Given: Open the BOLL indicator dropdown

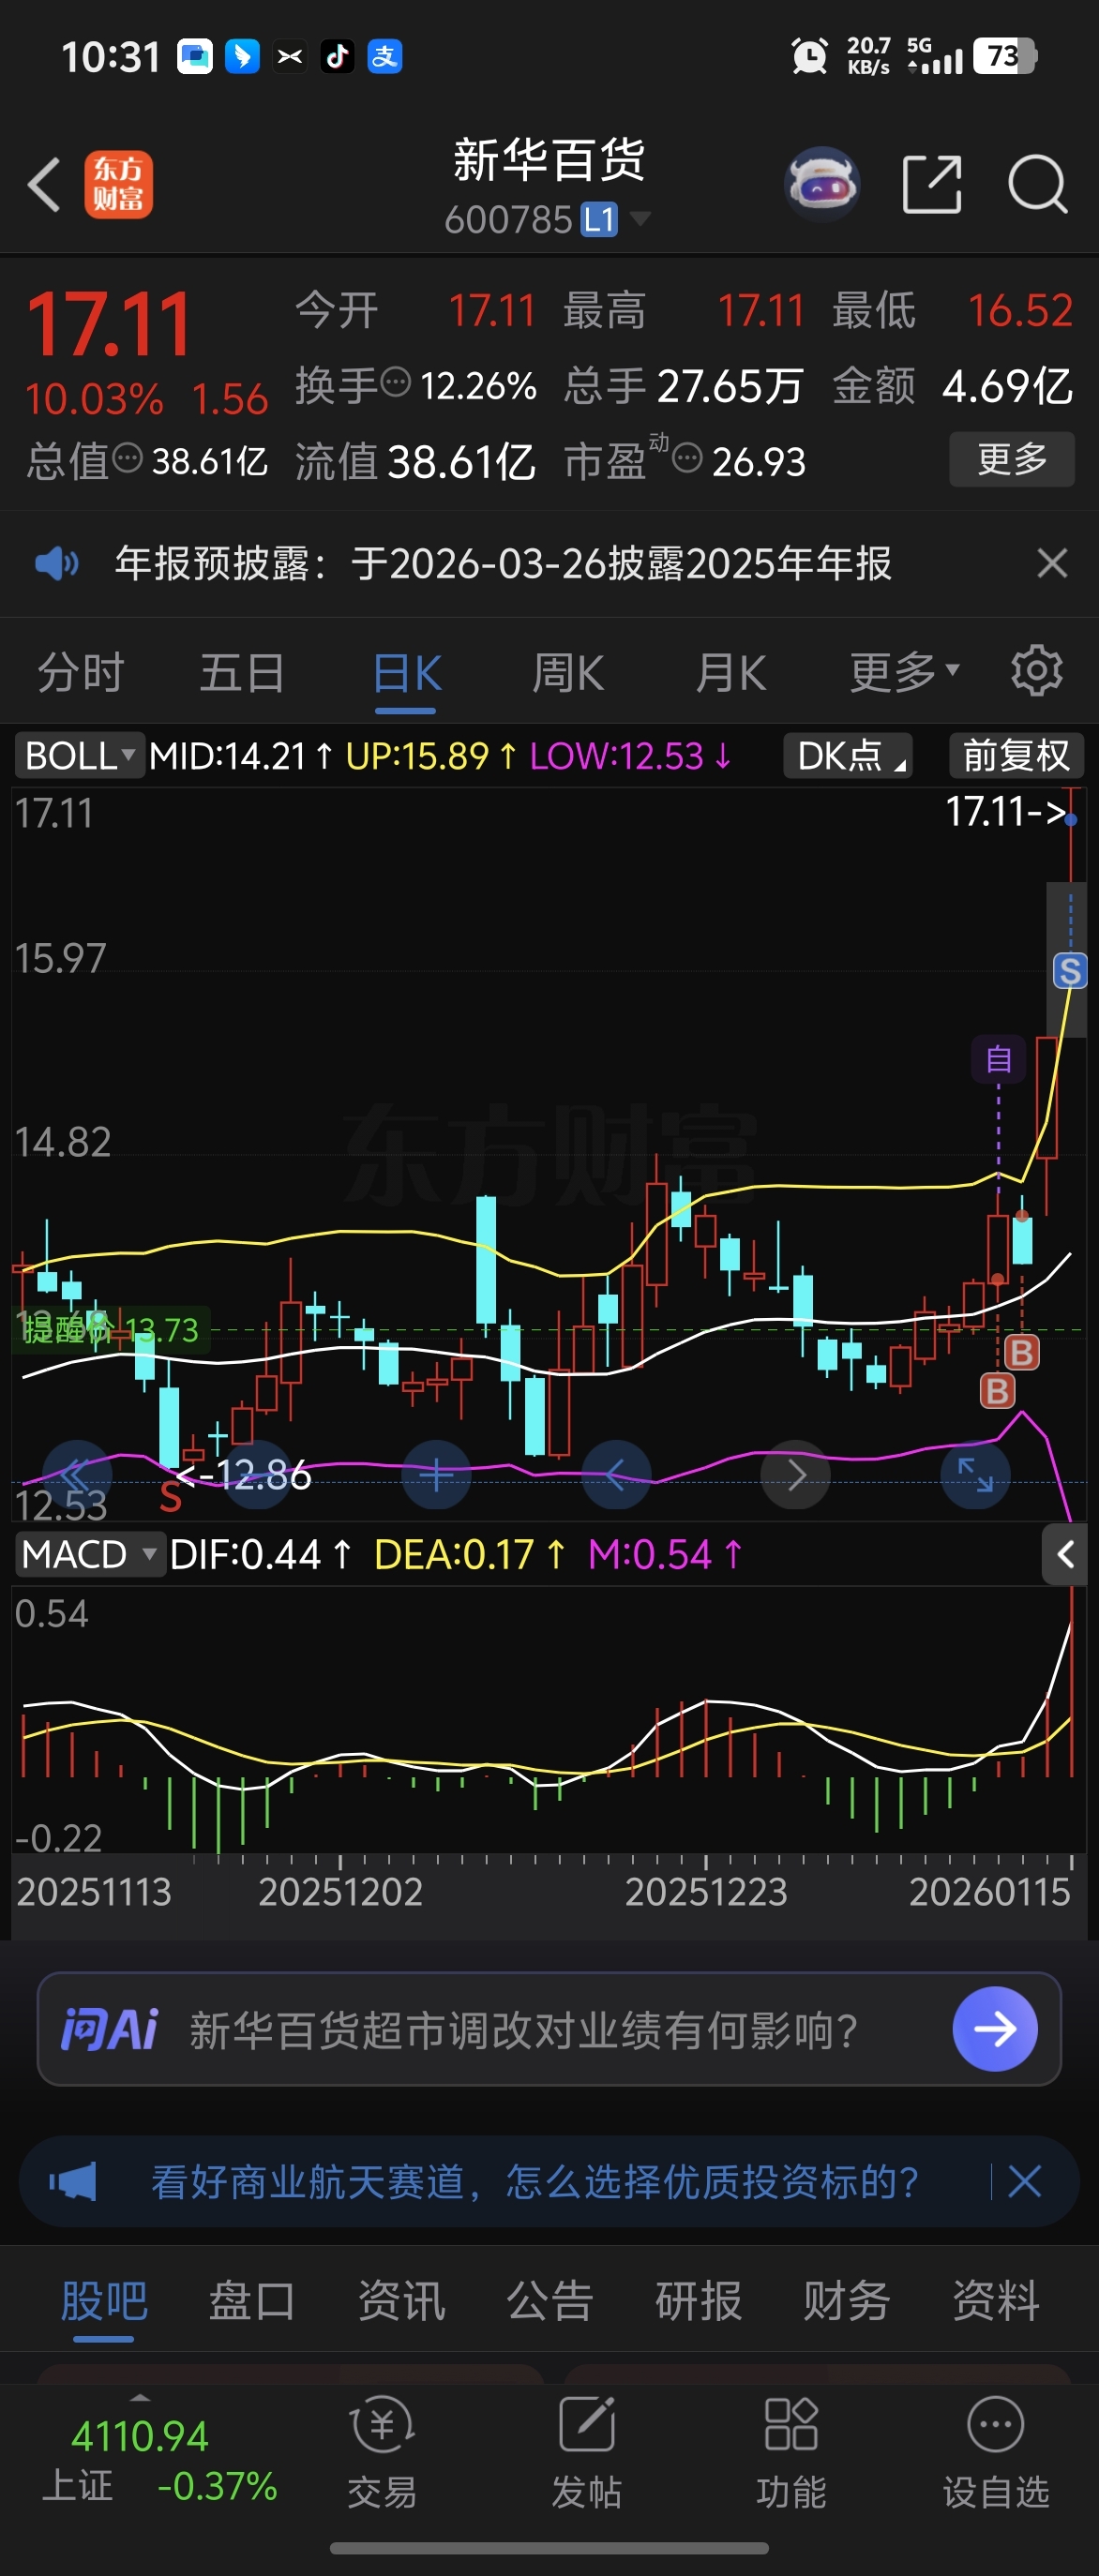Looking at the screenshot, I should click(x=79, y=755).
